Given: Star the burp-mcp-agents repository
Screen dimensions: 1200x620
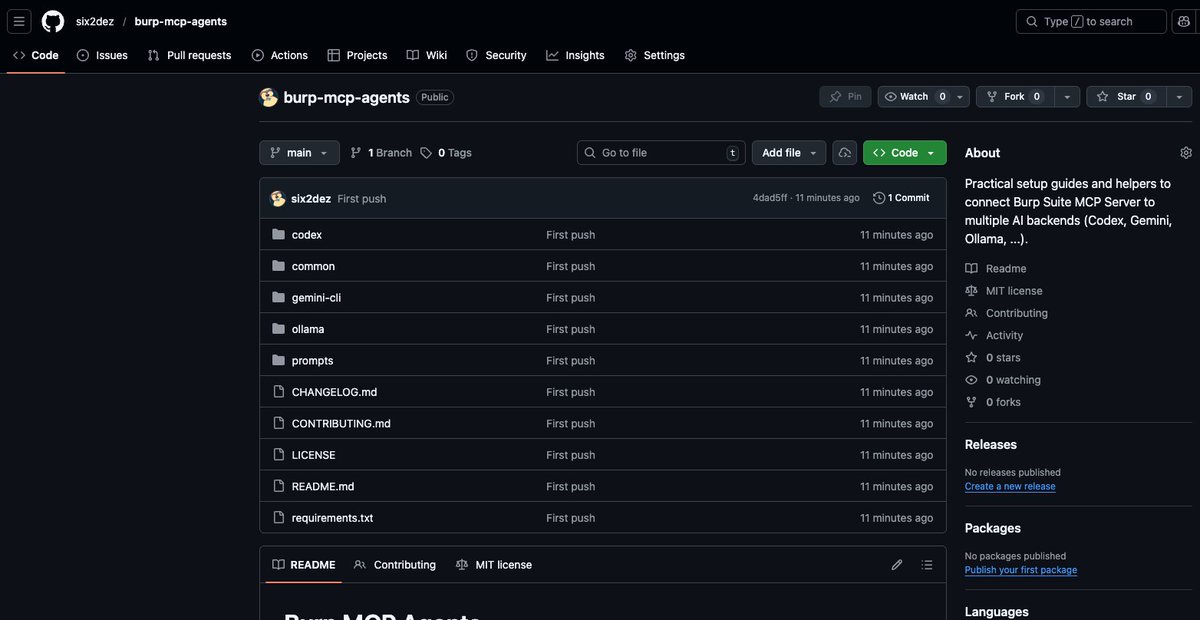Looking at the screenshot, I should [x=1124, y=97].
